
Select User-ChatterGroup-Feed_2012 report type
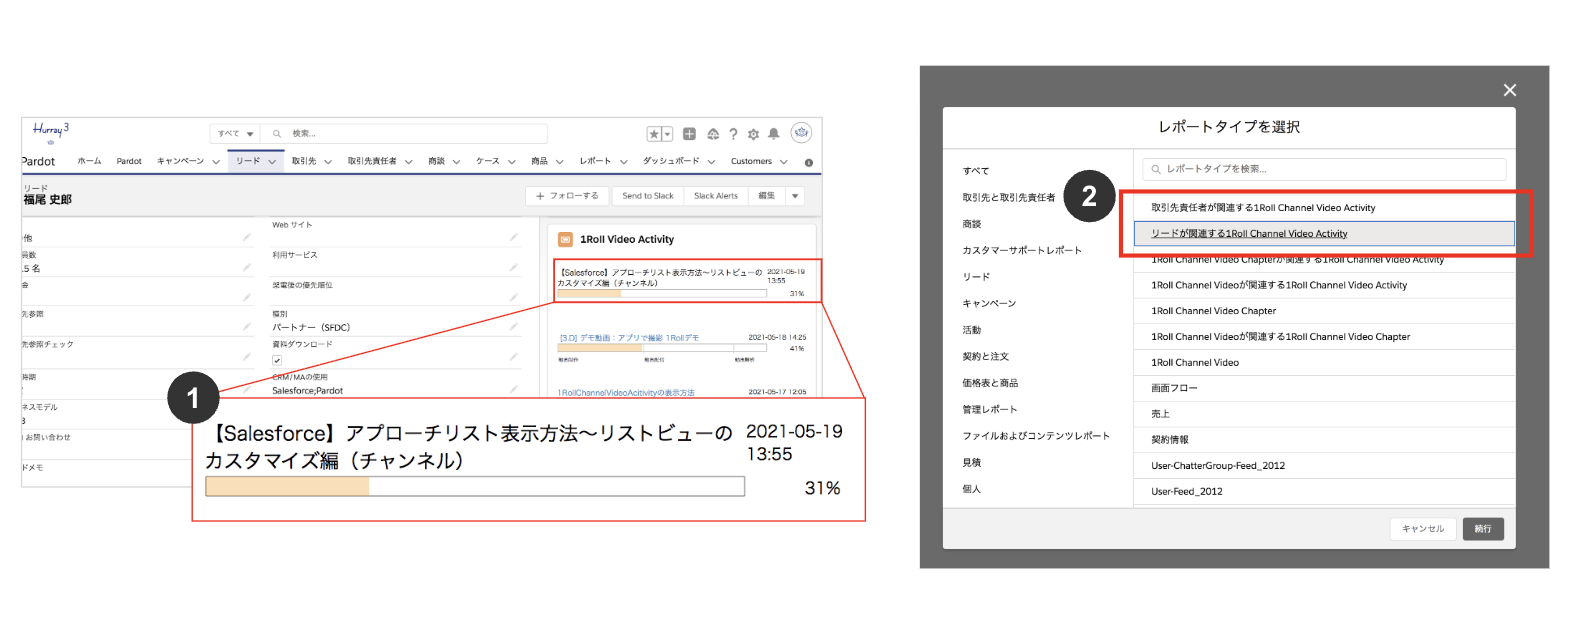tap(1324, 466)
